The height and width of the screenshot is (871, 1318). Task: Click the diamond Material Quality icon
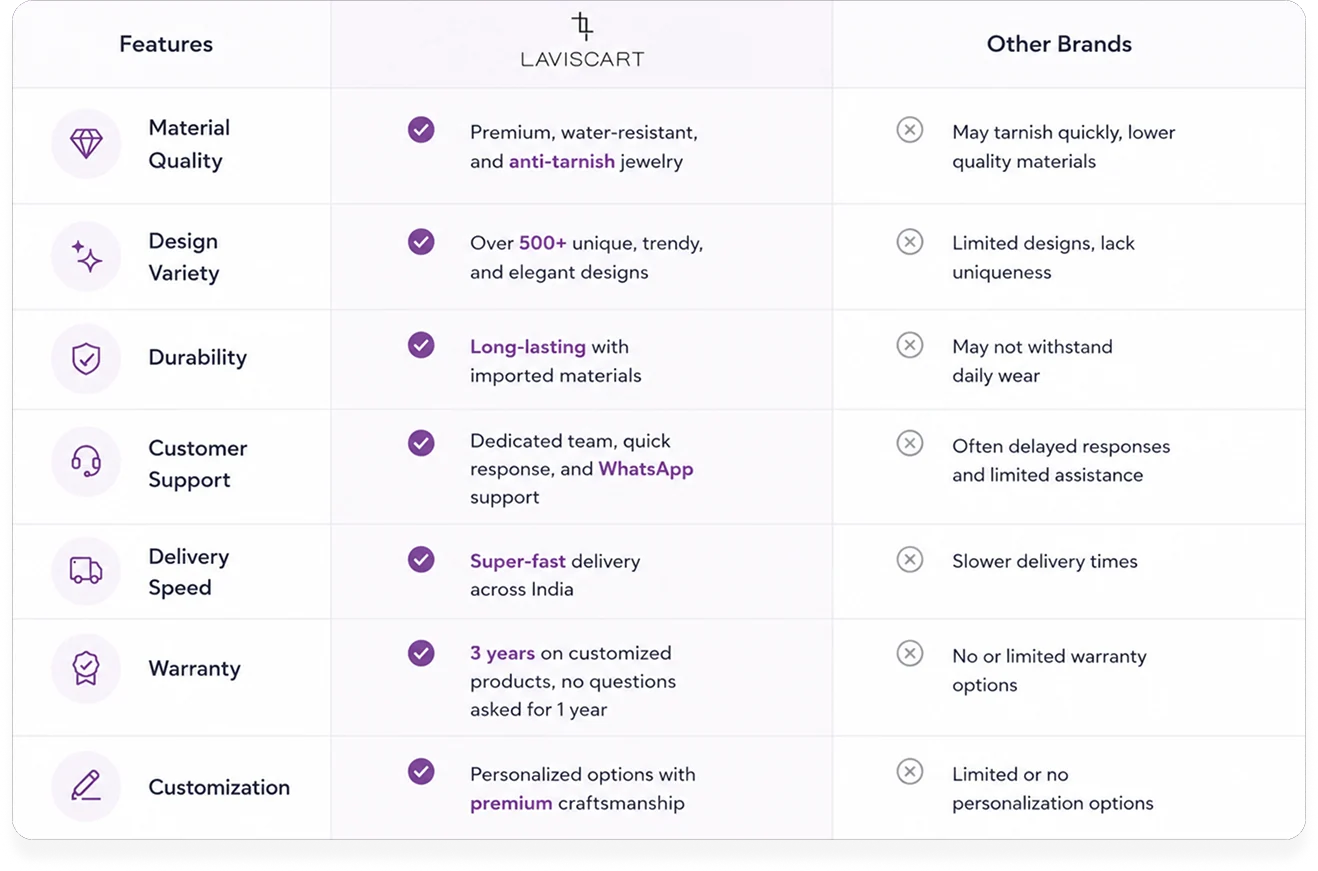(x=86, y=144)
